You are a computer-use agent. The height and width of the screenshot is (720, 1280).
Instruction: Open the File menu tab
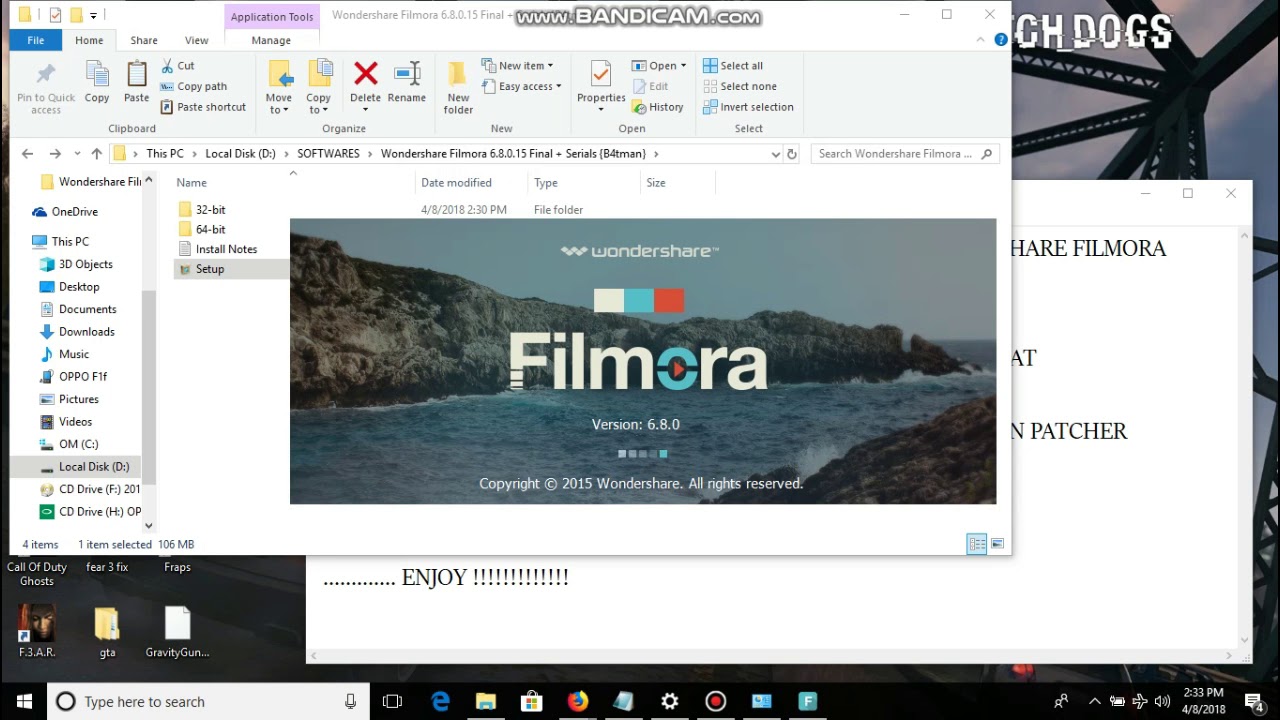pyautogui.click(x=35, y=40)
